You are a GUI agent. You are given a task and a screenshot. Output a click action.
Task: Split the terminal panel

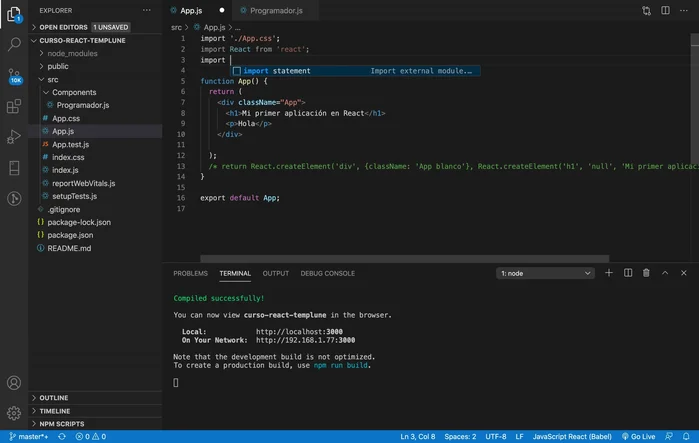(628, 273)
